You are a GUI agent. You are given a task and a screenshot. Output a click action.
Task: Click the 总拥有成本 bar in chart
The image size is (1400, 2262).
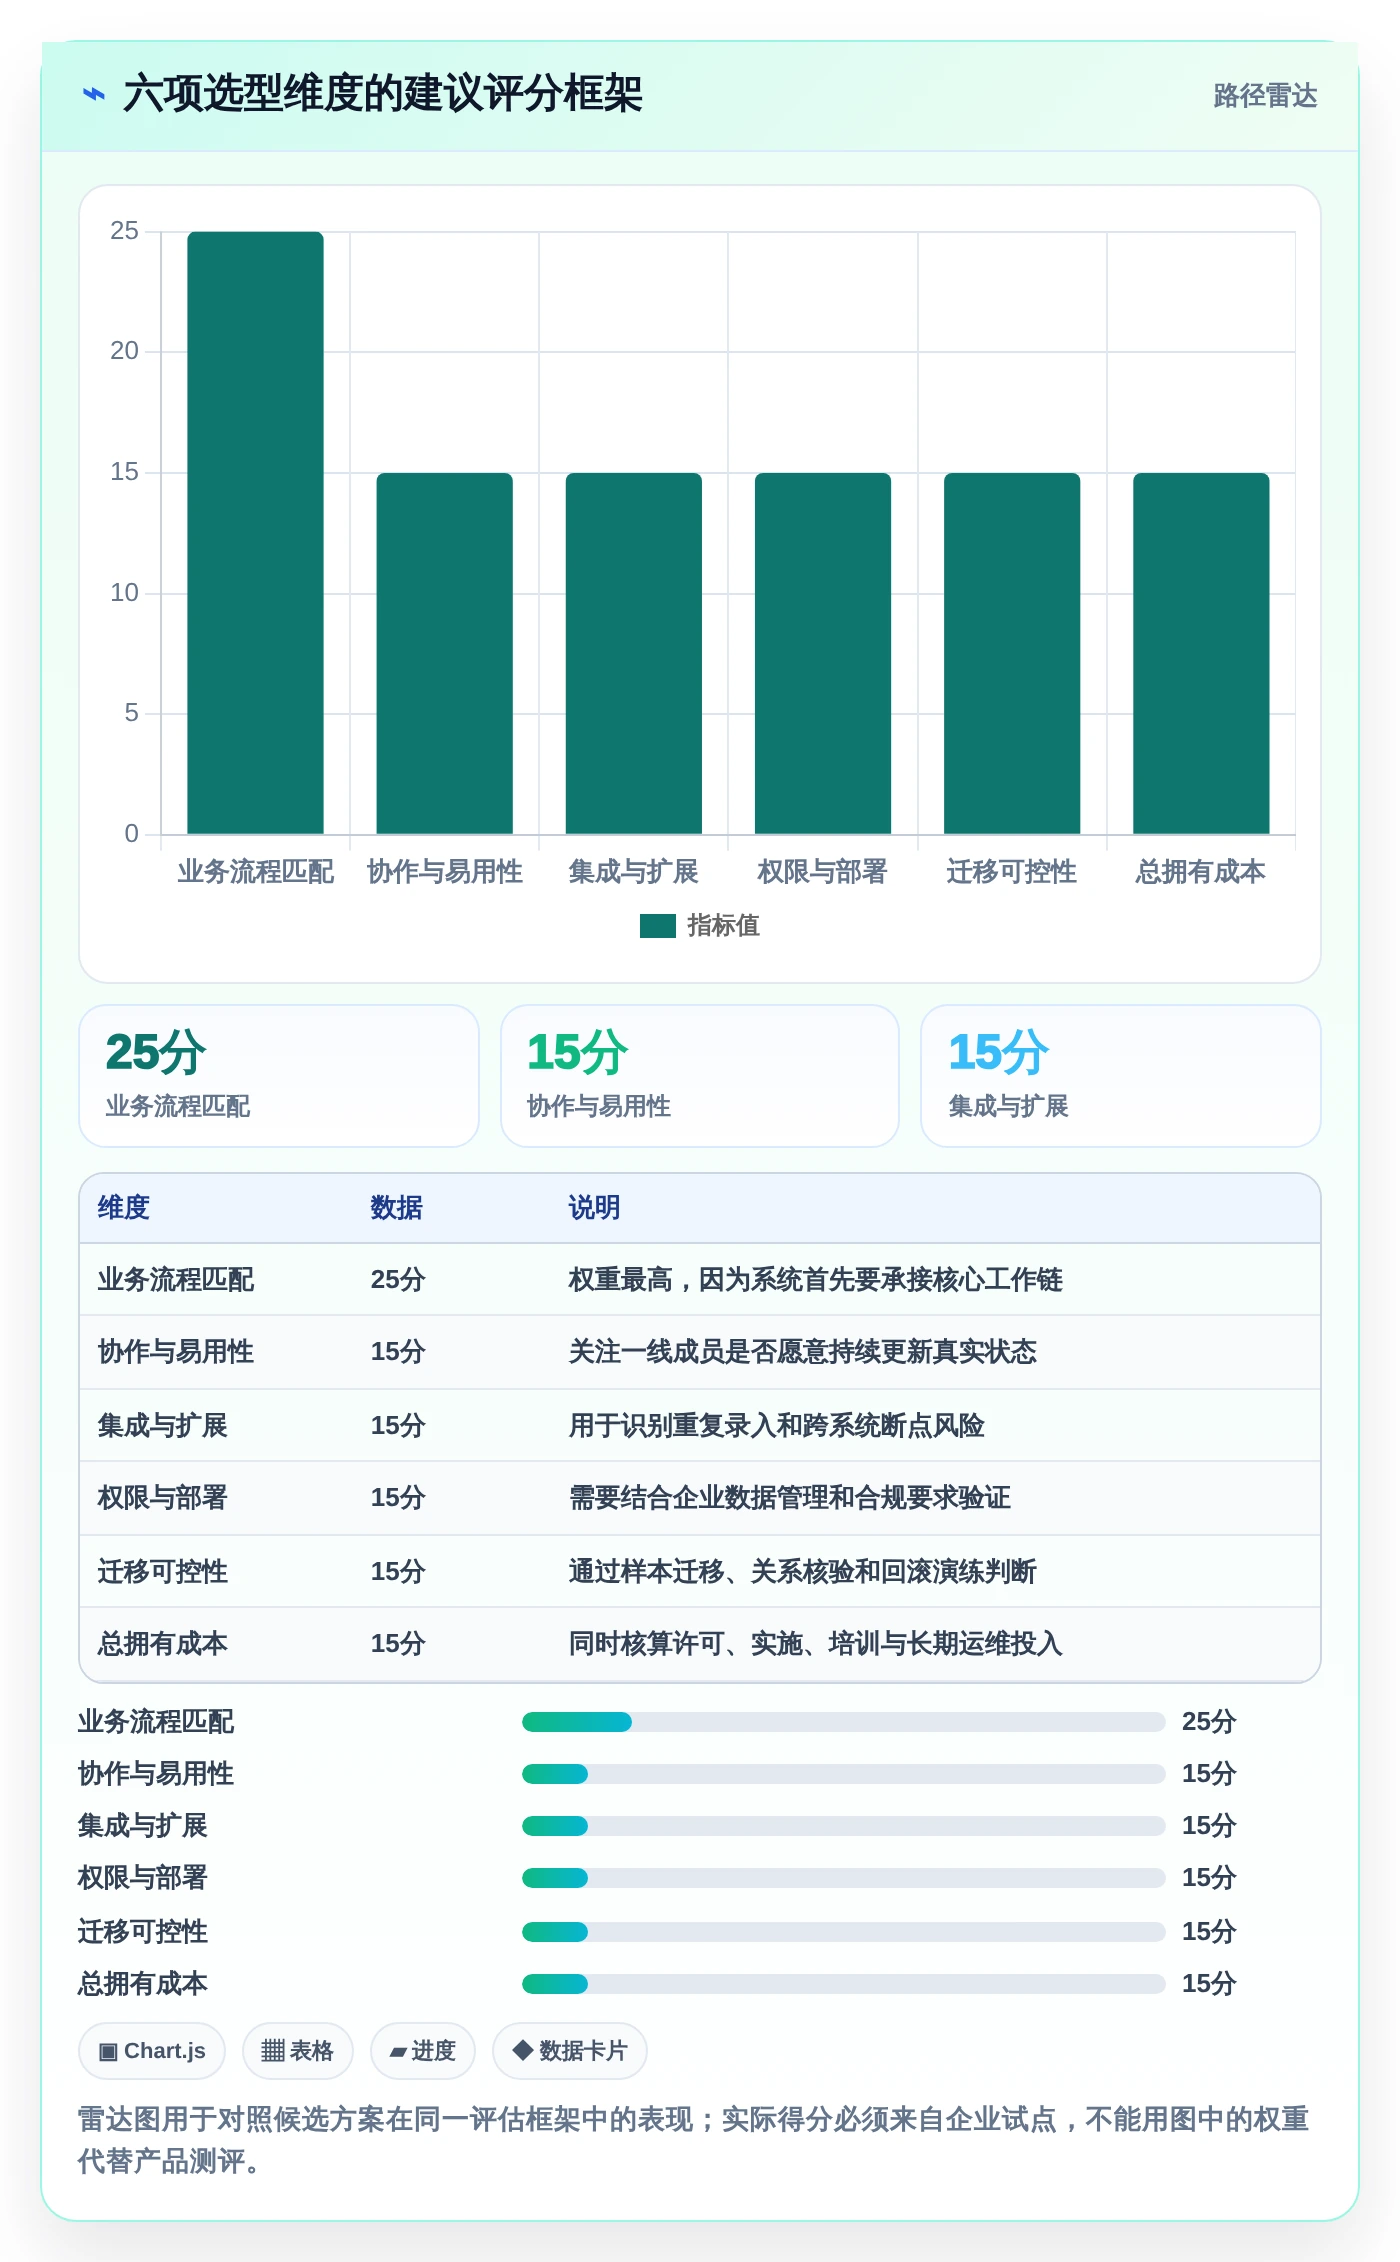tap(1201, 653)
